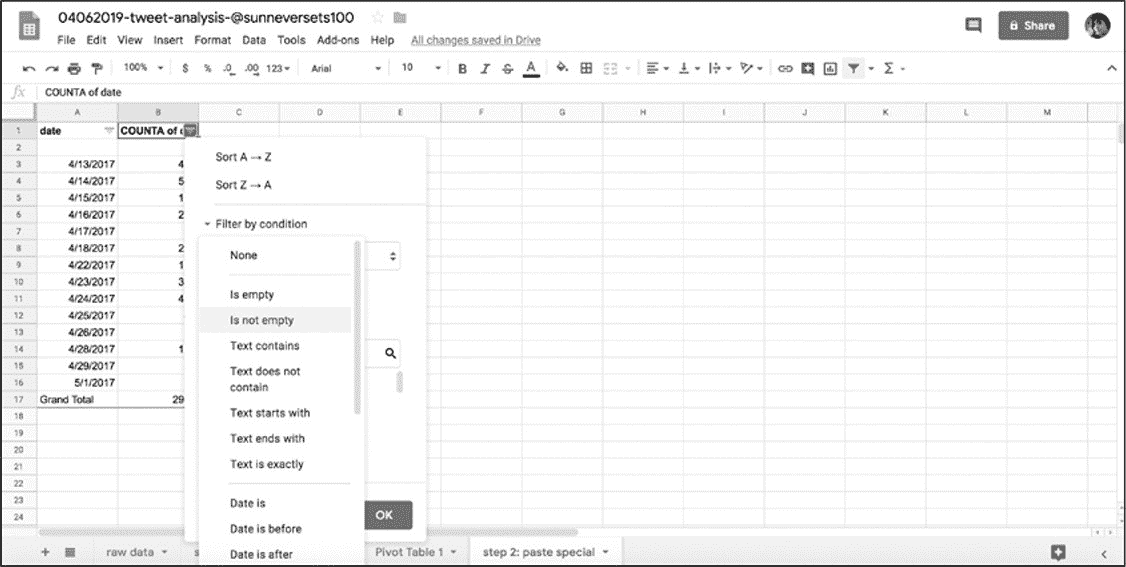Click the Share button
The image size is (1126, 567).
tap(1033, 26)
